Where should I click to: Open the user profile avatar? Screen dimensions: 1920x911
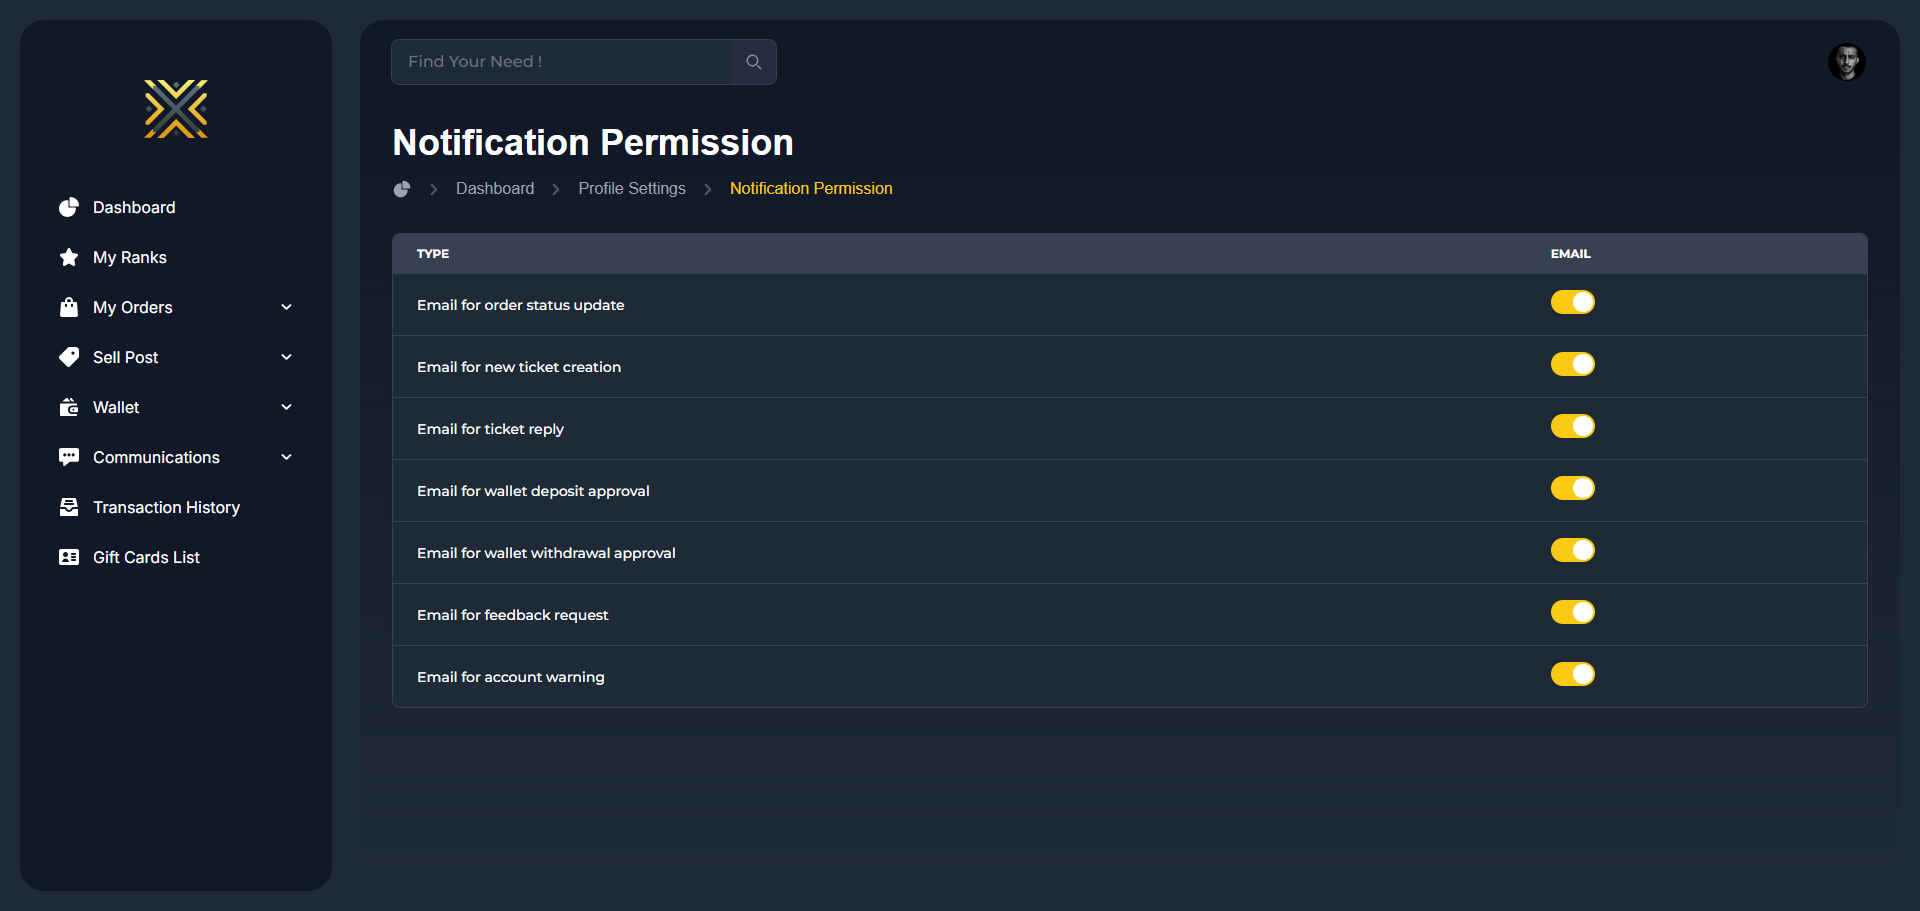coord(1846,62)
